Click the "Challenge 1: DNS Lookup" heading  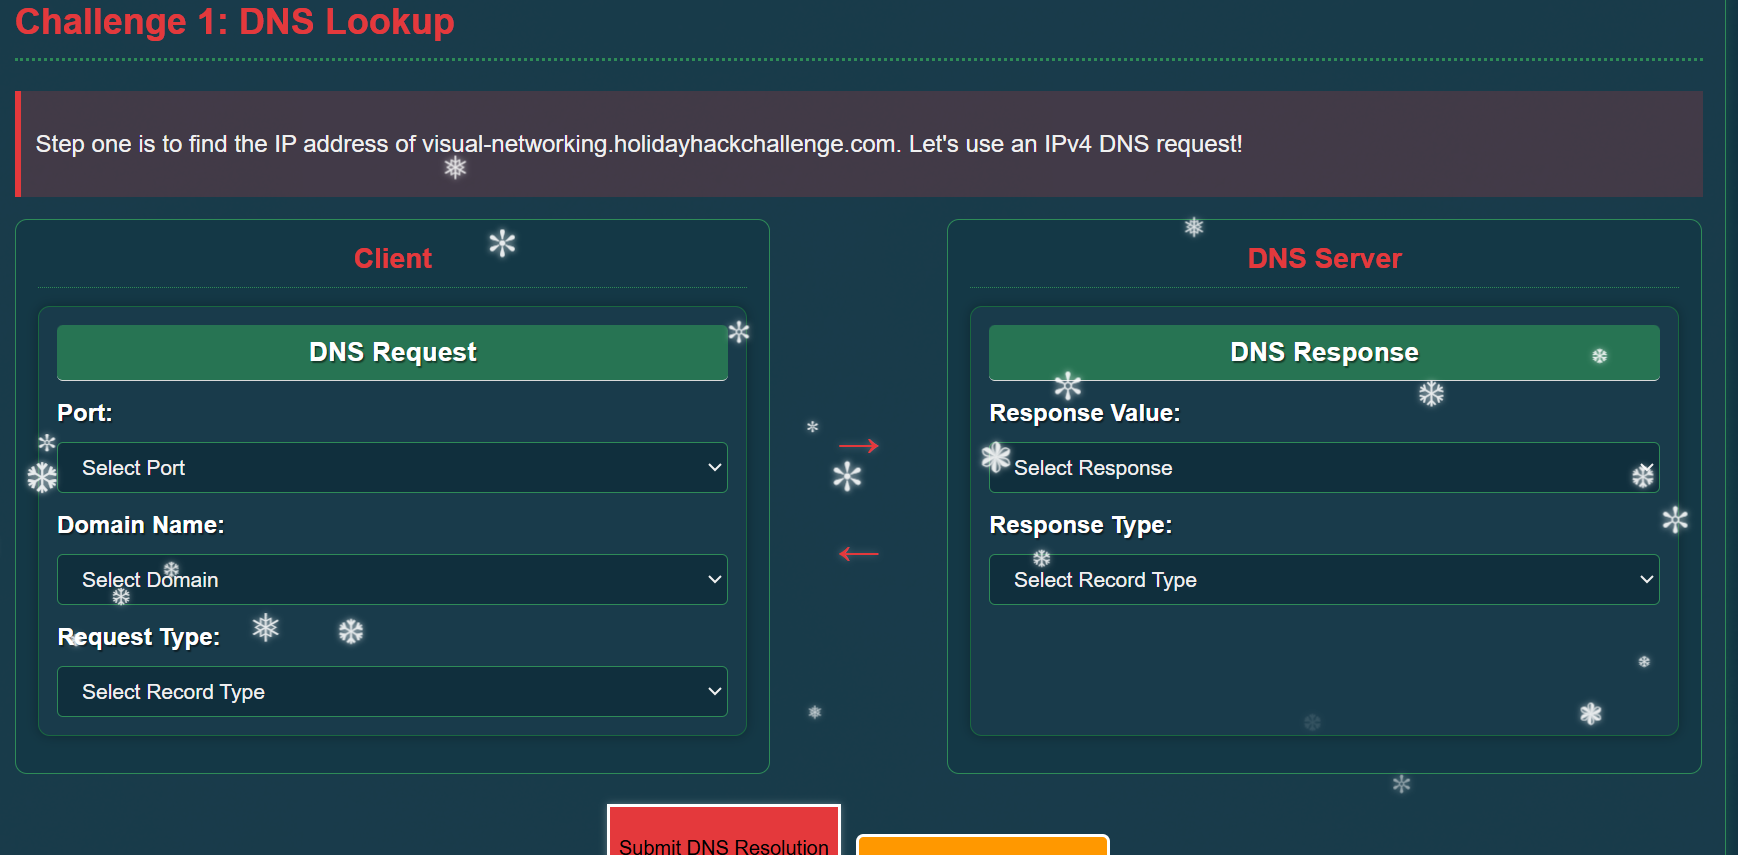pos(235,21)
